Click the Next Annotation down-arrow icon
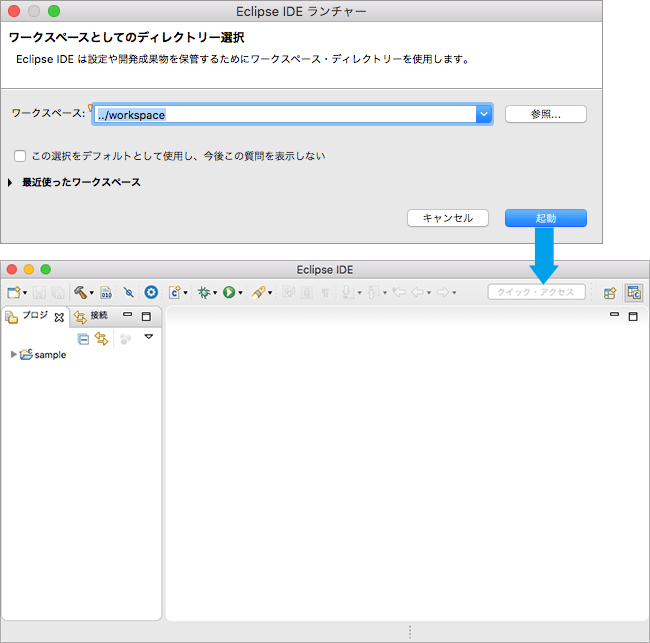This screenshot has height=643, width=650. 347,293
